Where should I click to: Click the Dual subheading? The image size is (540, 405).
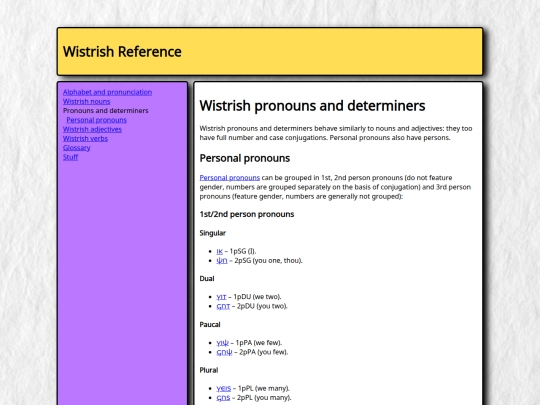click(x=207, y=279)
